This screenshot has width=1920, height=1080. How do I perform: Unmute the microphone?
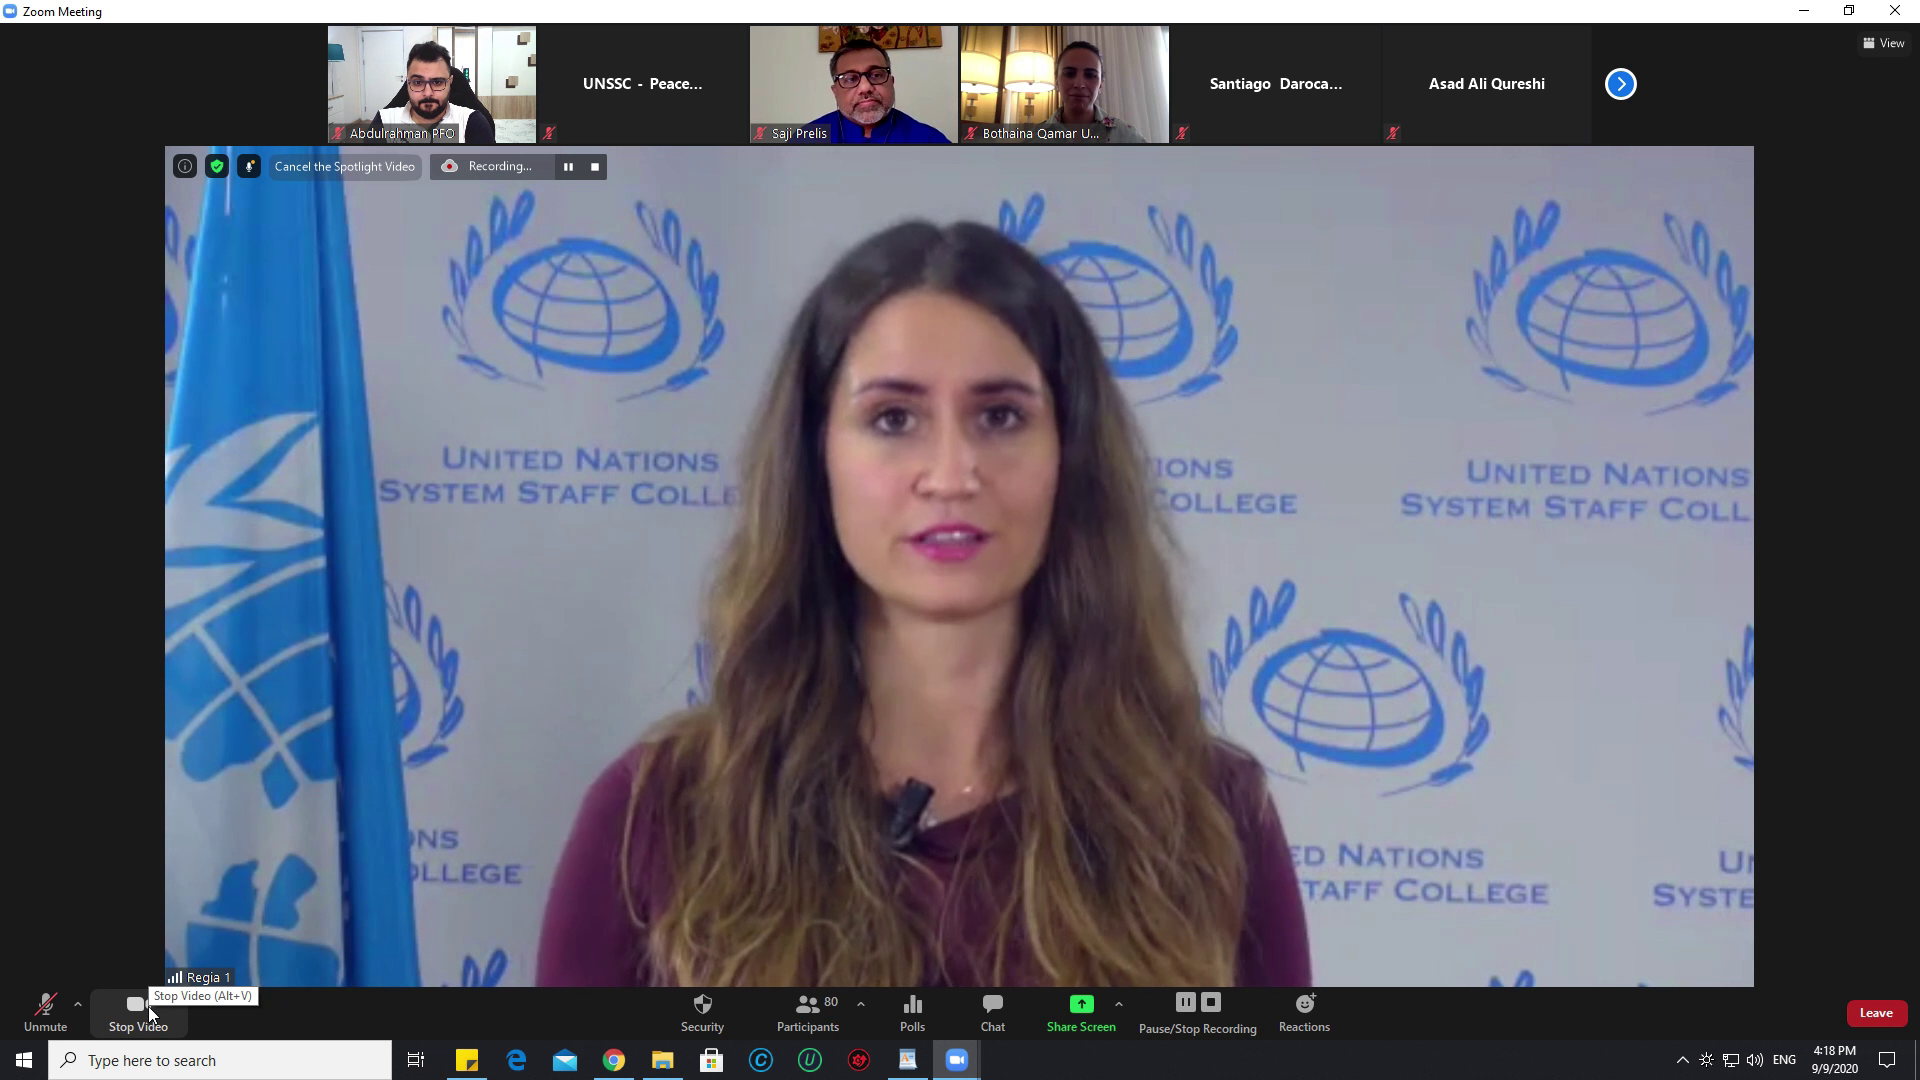click(x=45, y=1012)
